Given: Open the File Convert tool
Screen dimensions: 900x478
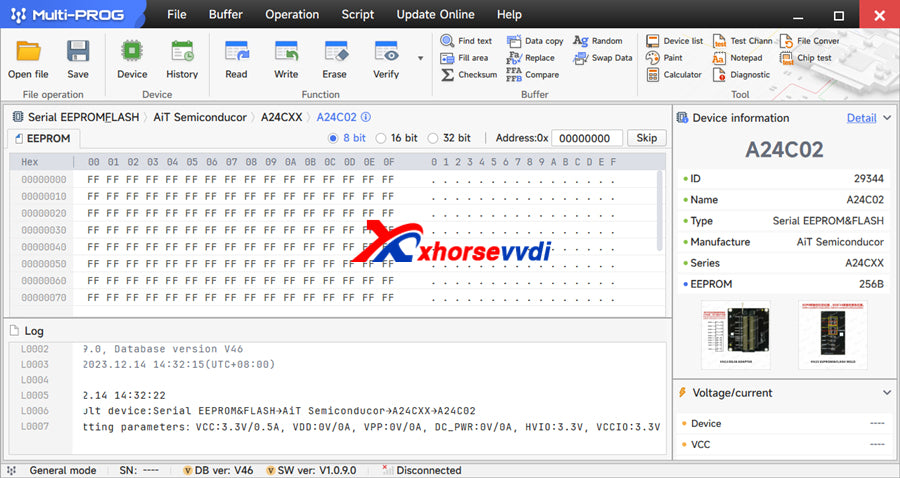Looking at the screenshot, I should pyautogui.click(x=809, y=41).
